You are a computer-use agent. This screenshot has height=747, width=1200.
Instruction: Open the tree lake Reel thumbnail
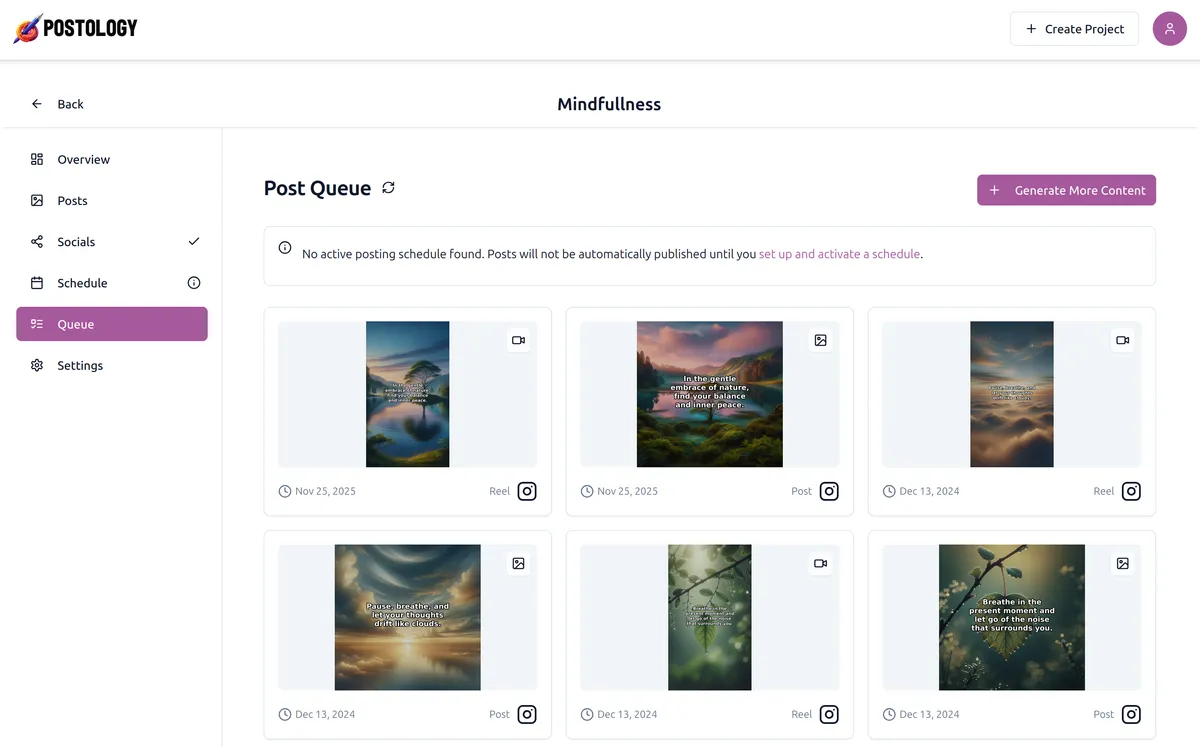407,394
